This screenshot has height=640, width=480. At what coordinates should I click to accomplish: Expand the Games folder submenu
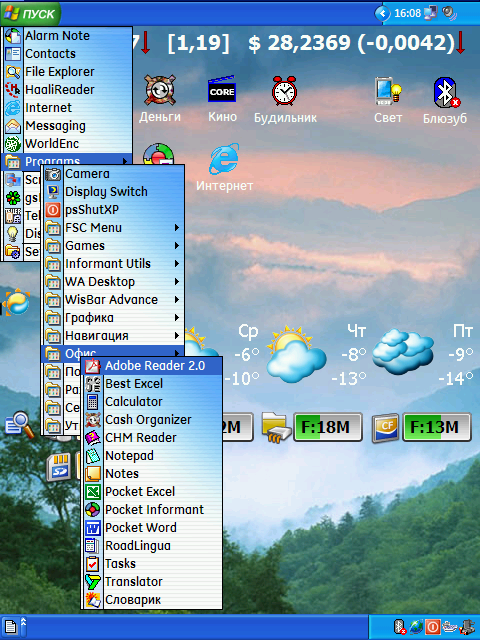click(113, 246)
